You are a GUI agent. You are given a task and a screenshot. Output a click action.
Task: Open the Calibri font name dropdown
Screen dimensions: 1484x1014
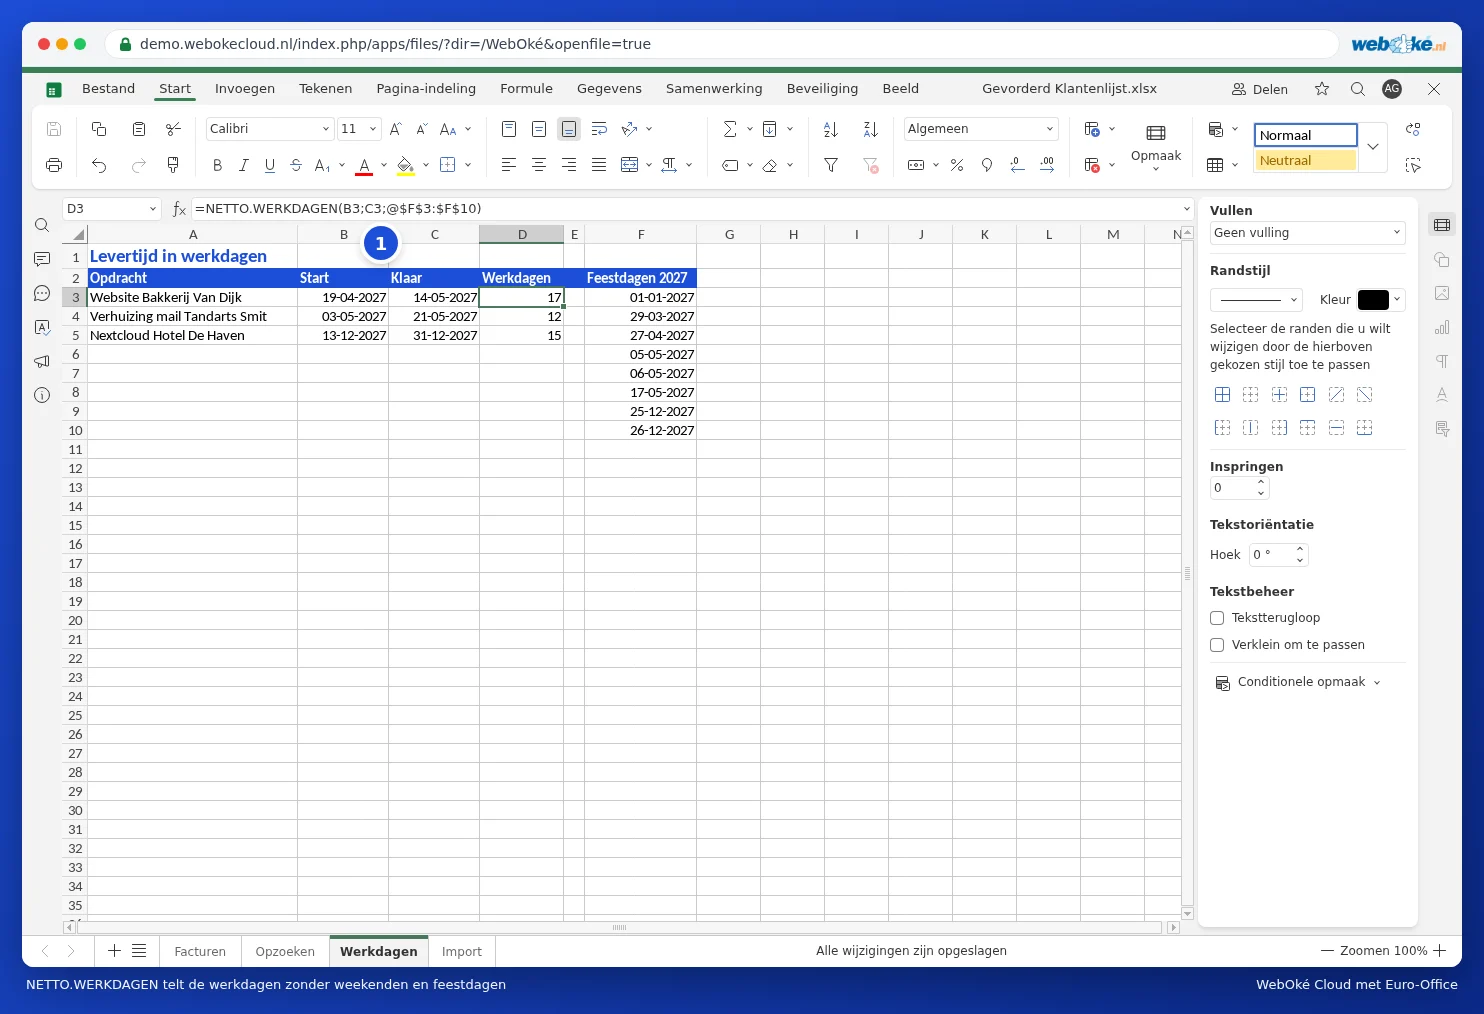326,129
